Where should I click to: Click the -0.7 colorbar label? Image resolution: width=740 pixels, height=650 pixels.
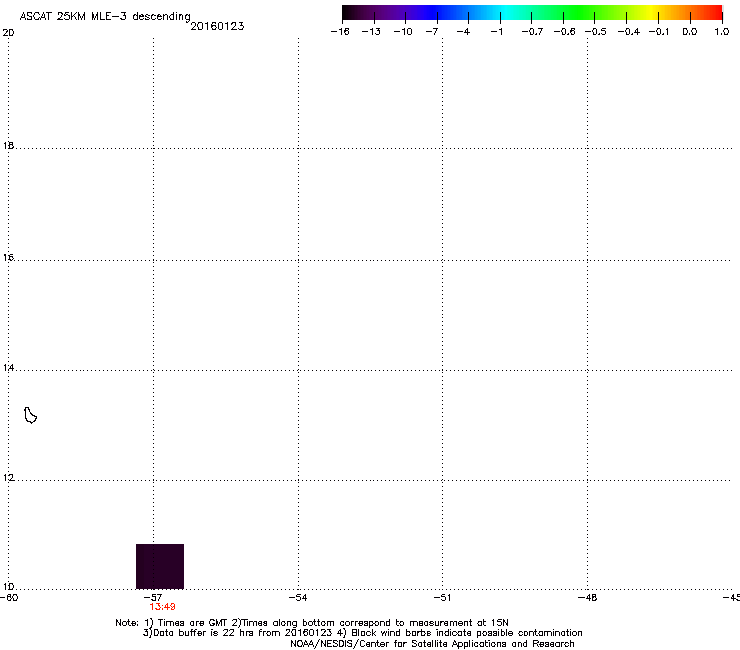532,32
